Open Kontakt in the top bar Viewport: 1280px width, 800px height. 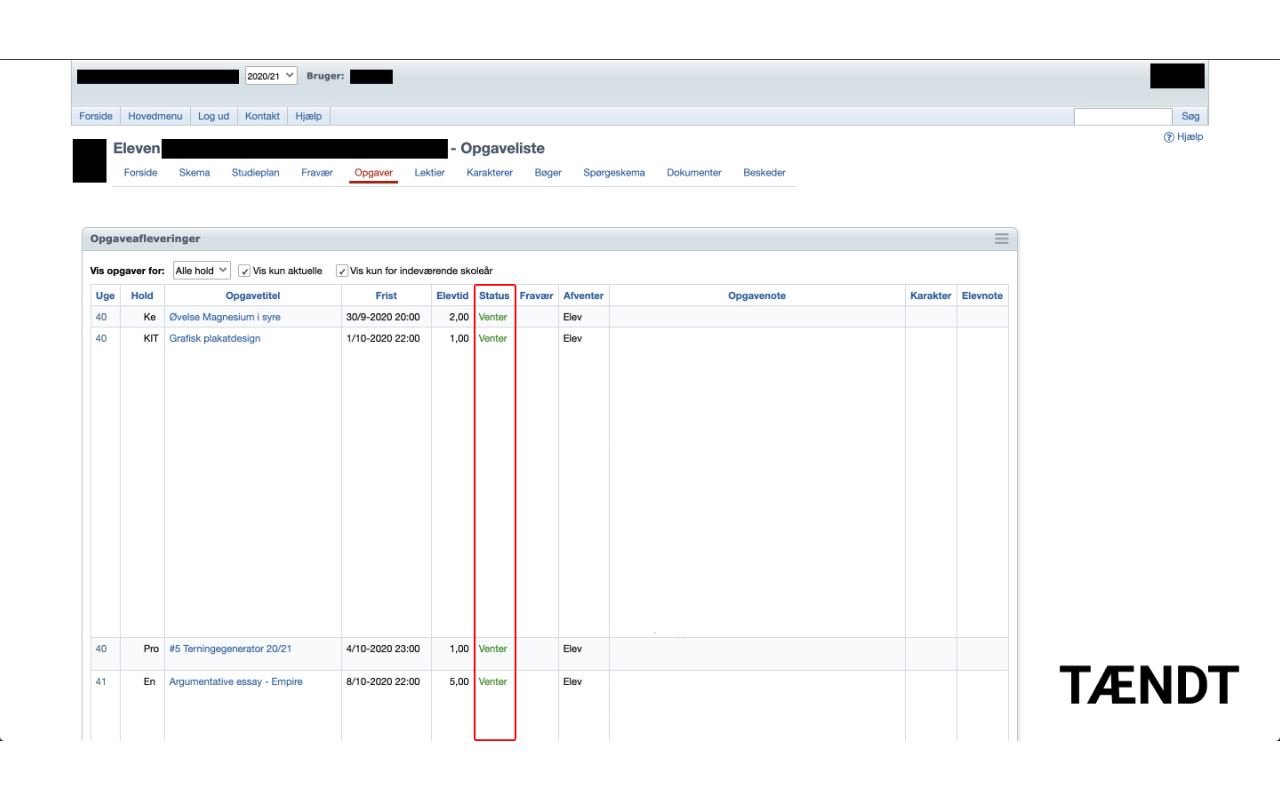tap(262, 116)
